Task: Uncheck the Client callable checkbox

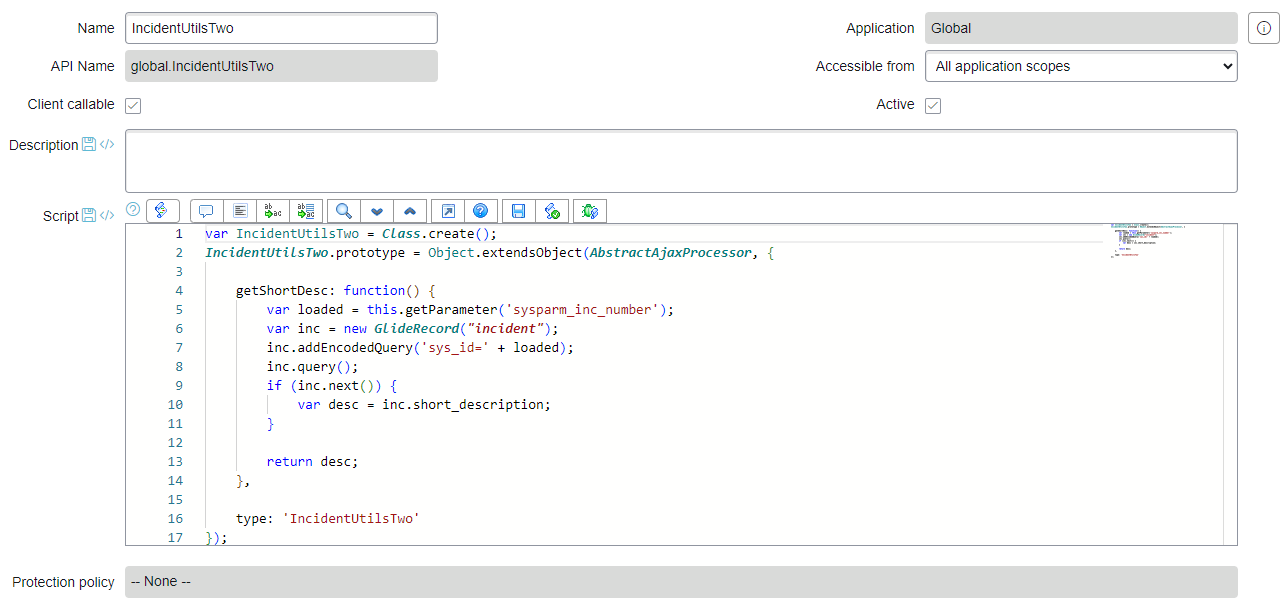Action: click(x=133, y=105)
